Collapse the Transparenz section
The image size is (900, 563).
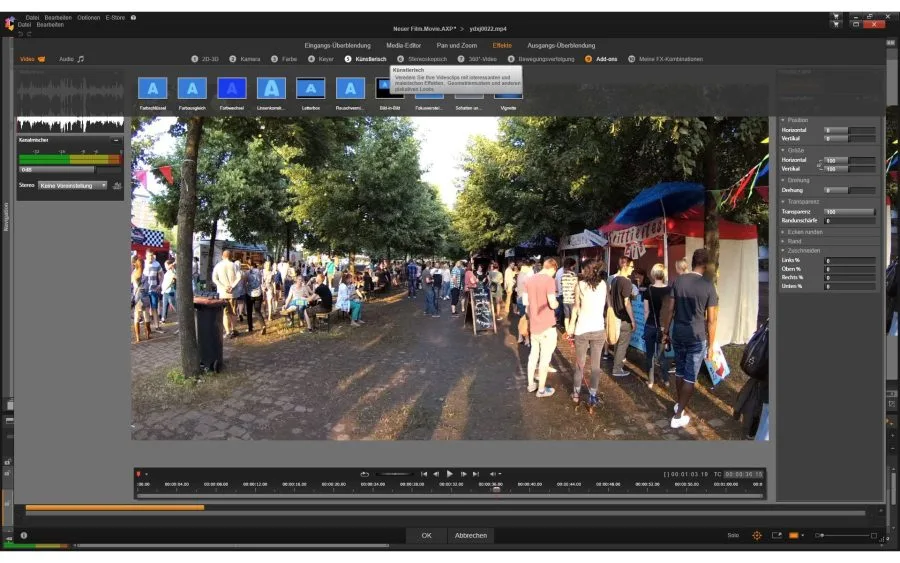point(783,201)
